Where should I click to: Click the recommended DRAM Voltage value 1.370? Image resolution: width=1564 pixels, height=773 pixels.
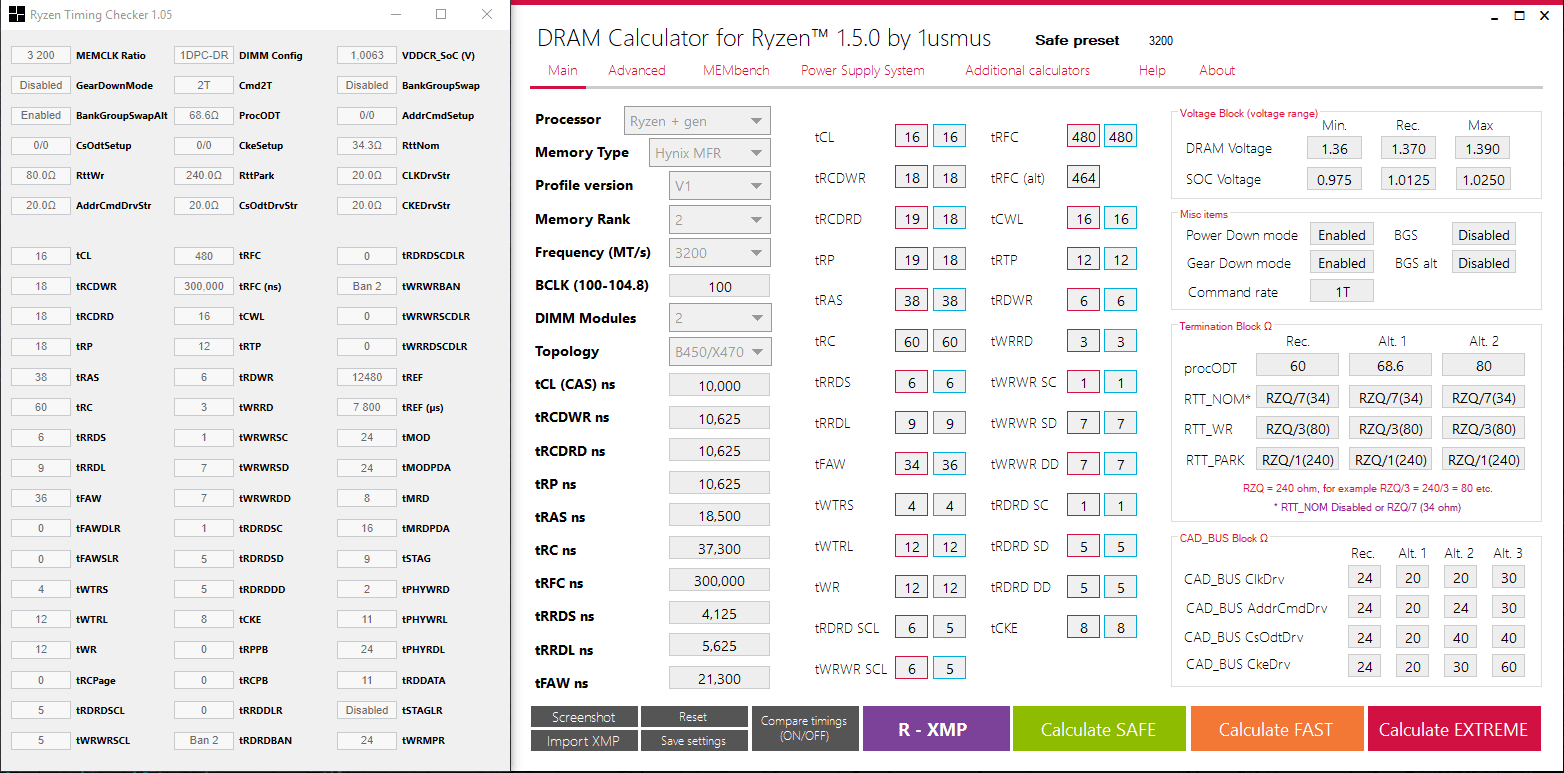(x=1408, y=148)
